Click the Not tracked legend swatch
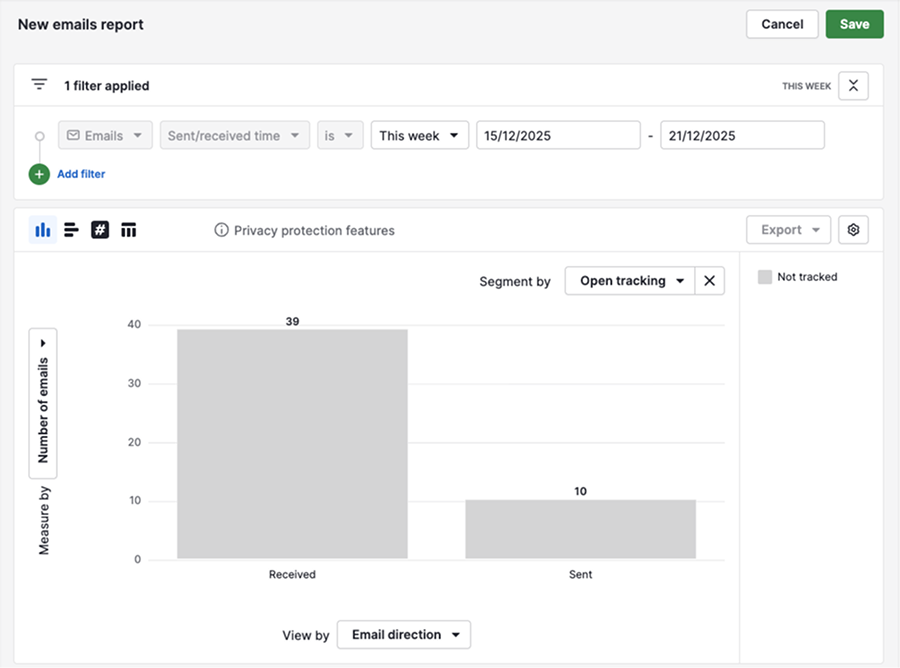The height and width of the screenshot is (668, 900). click(x=765, y=277)
